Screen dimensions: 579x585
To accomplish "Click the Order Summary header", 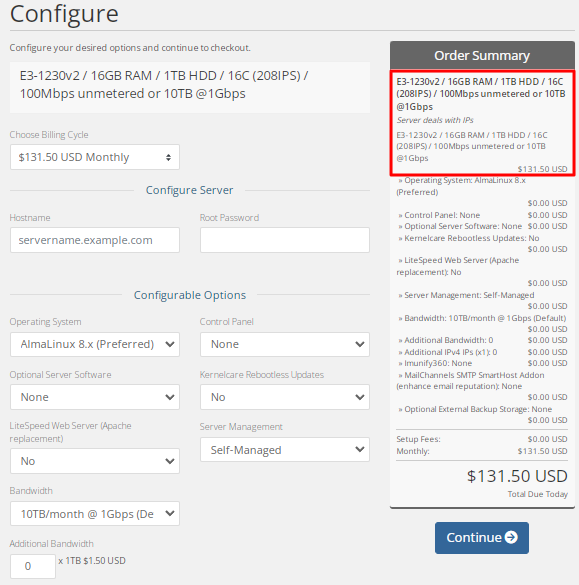I will (482, 55).
